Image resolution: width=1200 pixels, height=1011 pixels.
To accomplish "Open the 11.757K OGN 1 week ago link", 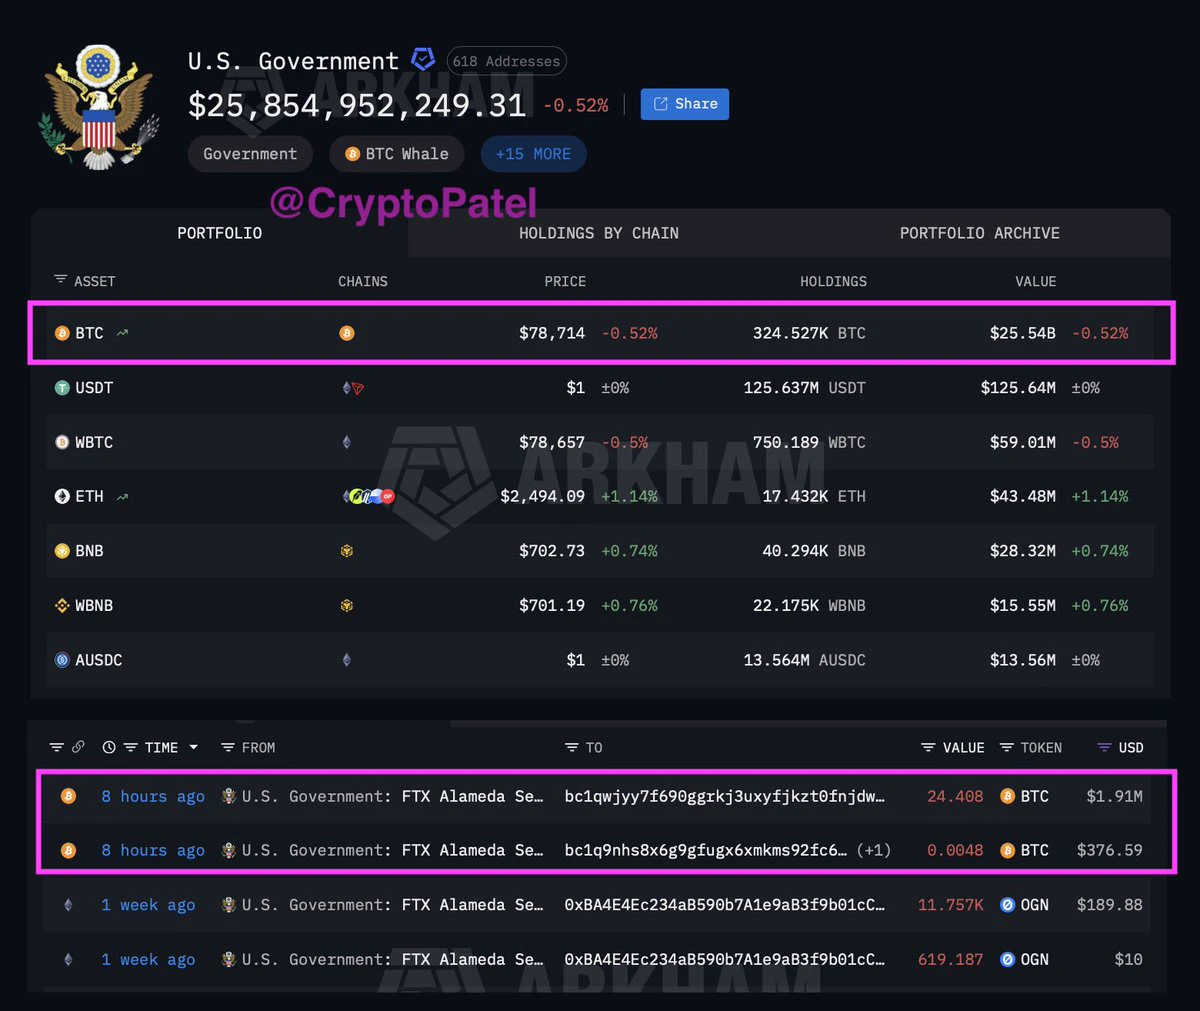I will pos(148,905).
